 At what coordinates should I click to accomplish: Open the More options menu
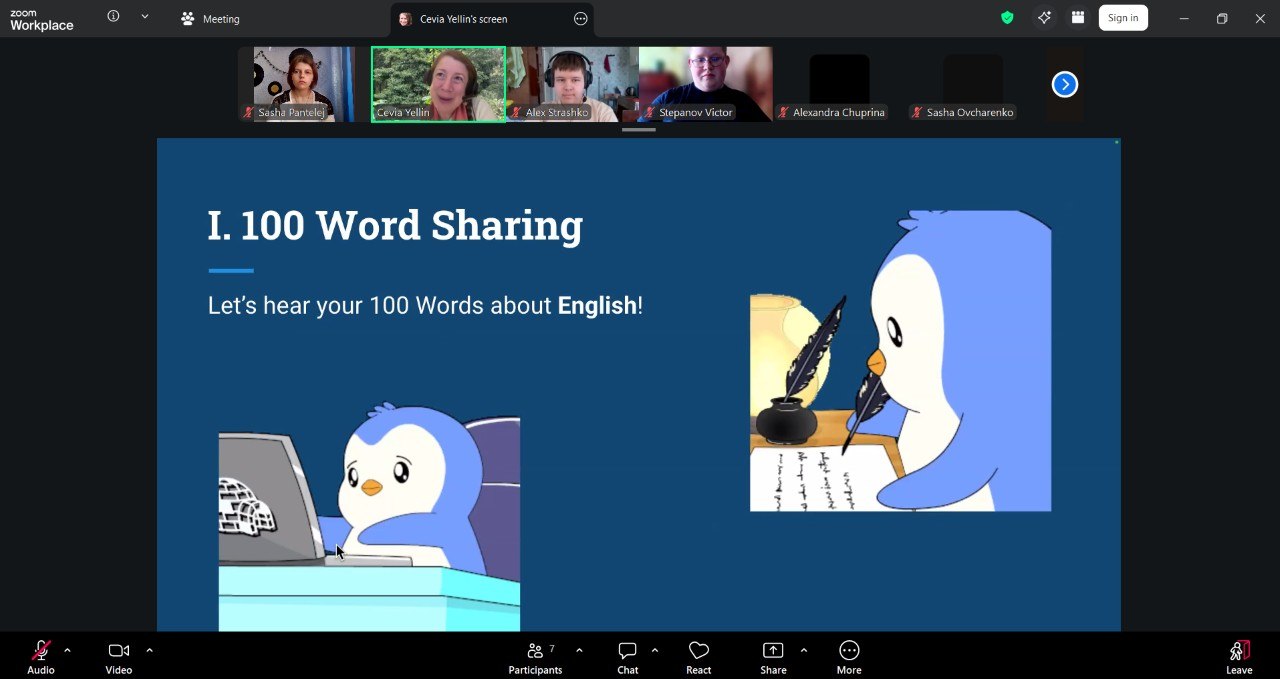(x=849, y=657)
